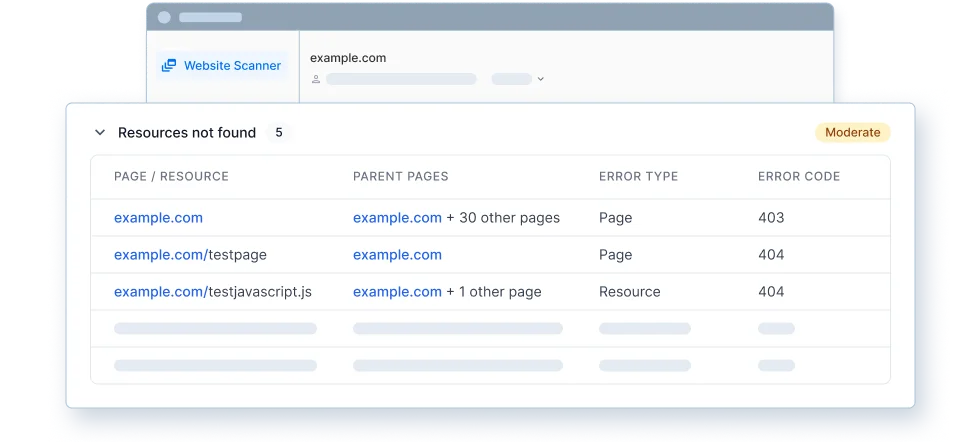
Task: Click the round window control in title bar
Action: point(164,17)
